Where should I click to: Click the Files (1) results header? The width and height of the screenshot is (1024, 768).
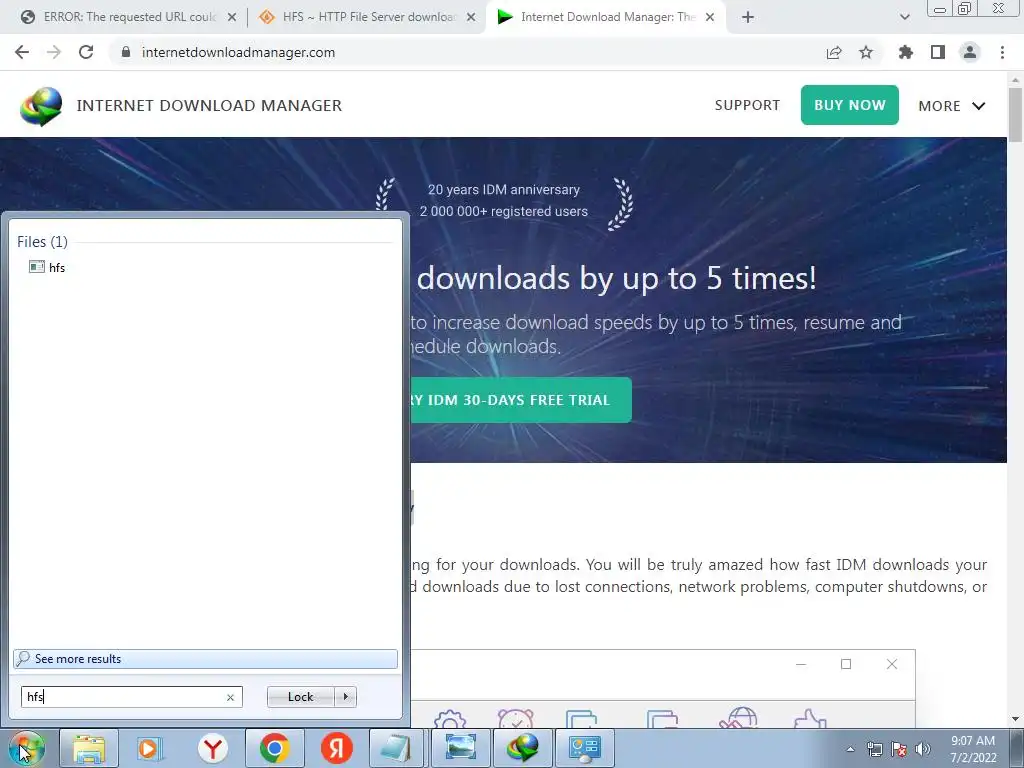click(x=42, y=242)
